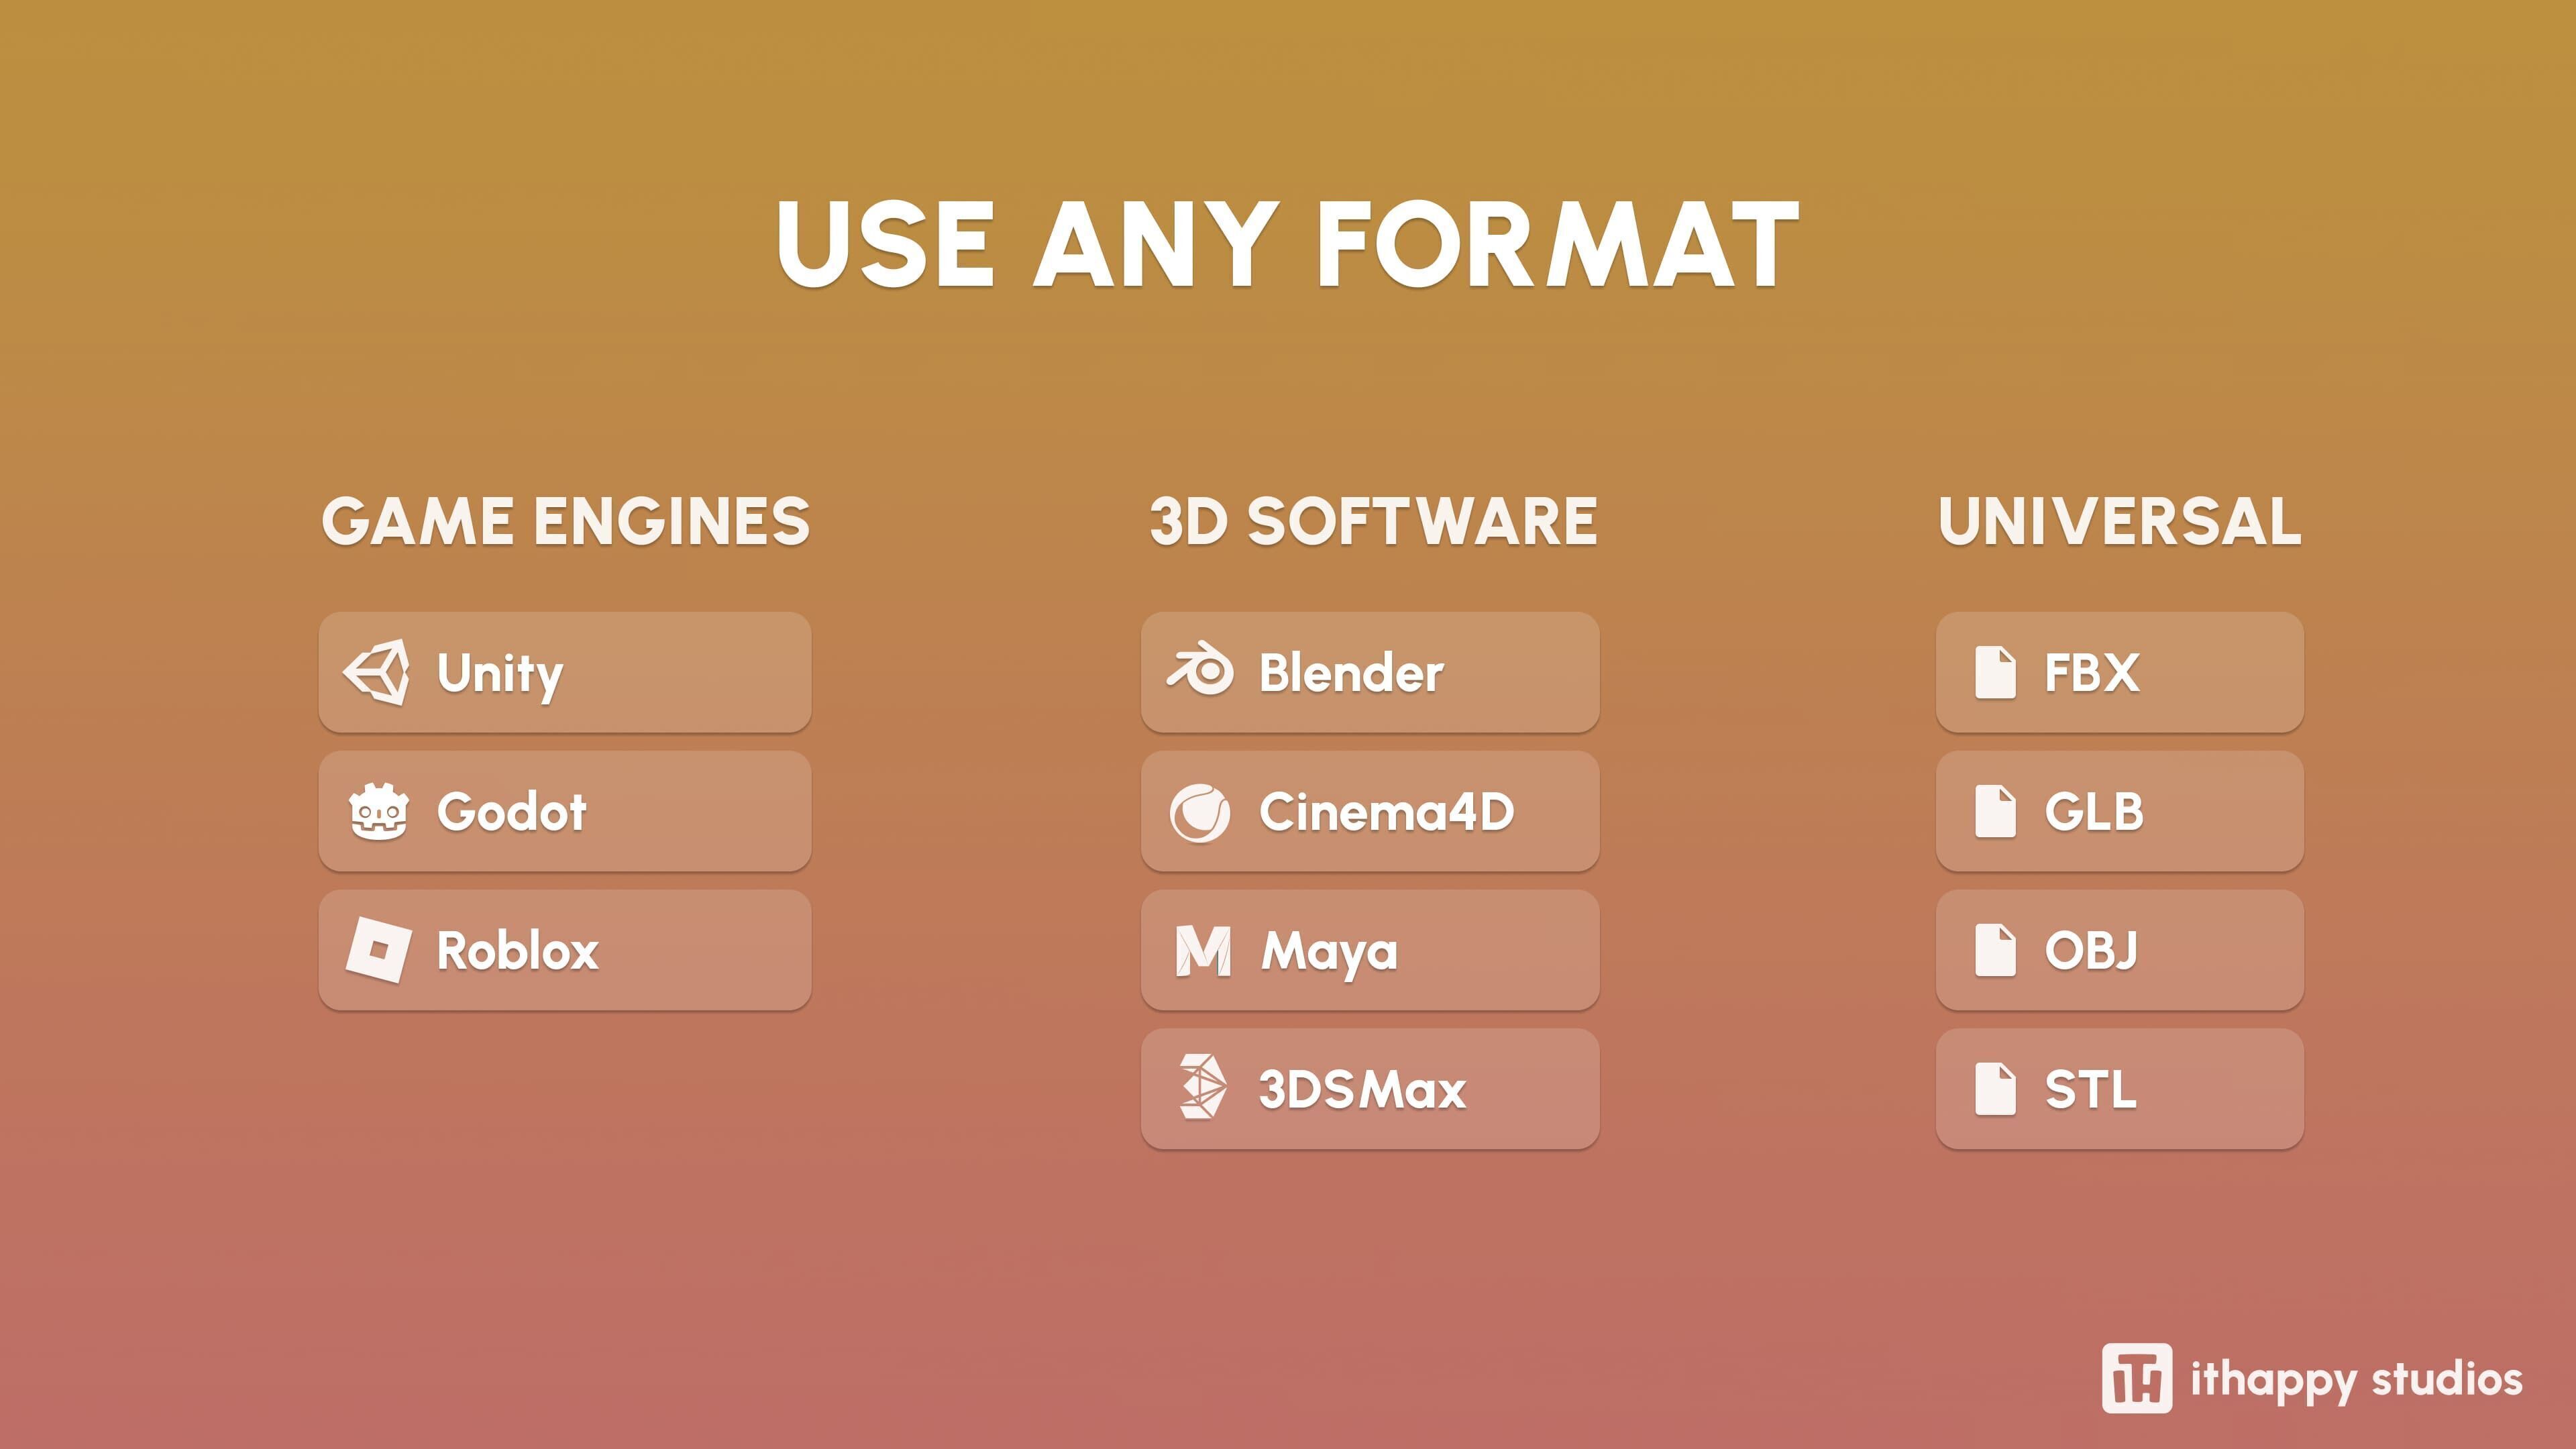This screenshot has width=2576, height=1449.
Task: Click the GAME ENGINES heading
Action: coord(566,521)
